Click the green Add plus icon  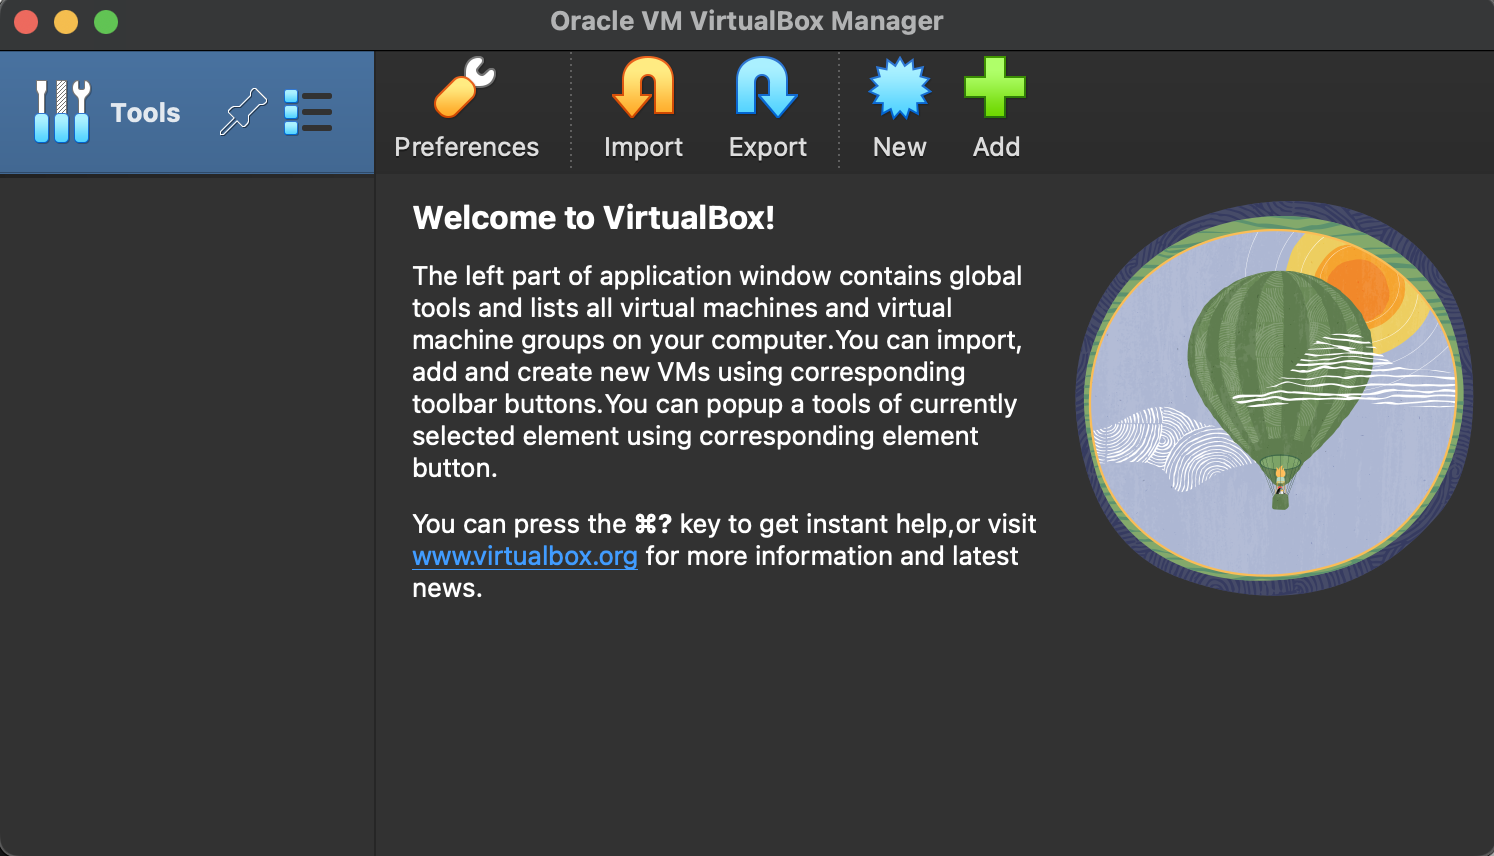tap(995, 88)
